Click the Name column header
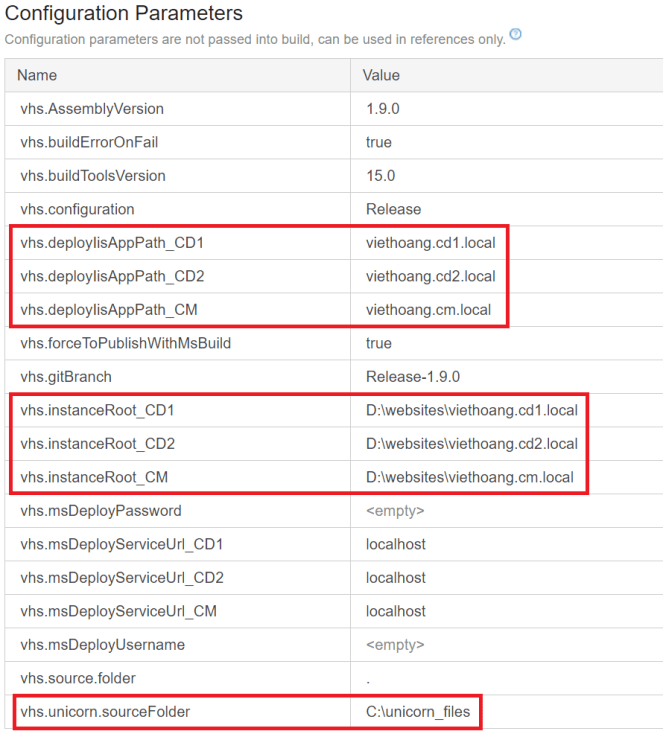The height and width of the screenshot is (734, 663). point(38,75)
